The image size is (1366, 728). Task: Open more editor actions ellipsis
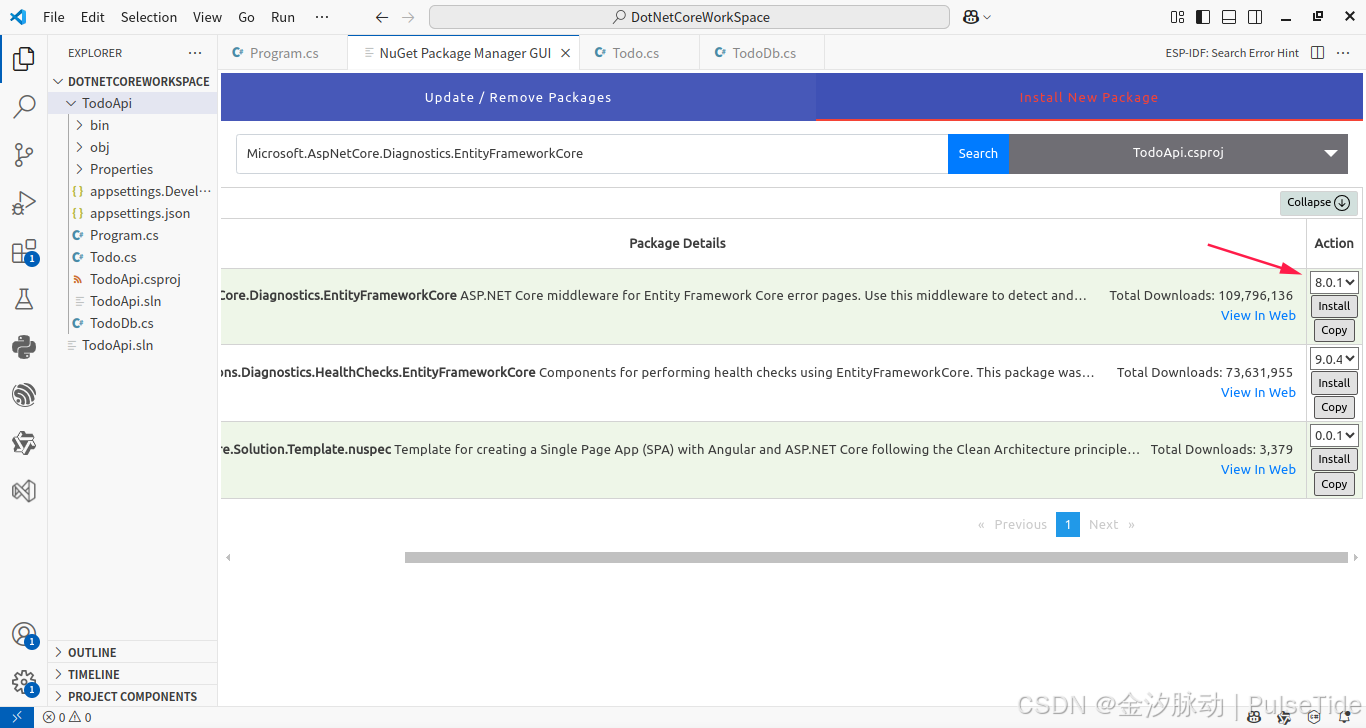point(1344,53)
